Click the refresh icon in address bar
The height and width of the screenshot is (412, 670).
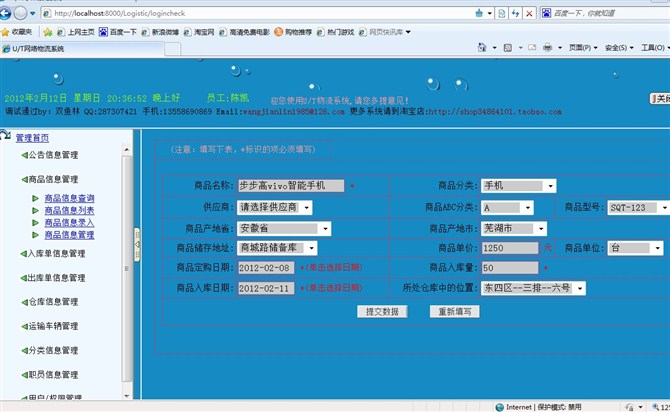pyautogui.click(x=515, y=13)
